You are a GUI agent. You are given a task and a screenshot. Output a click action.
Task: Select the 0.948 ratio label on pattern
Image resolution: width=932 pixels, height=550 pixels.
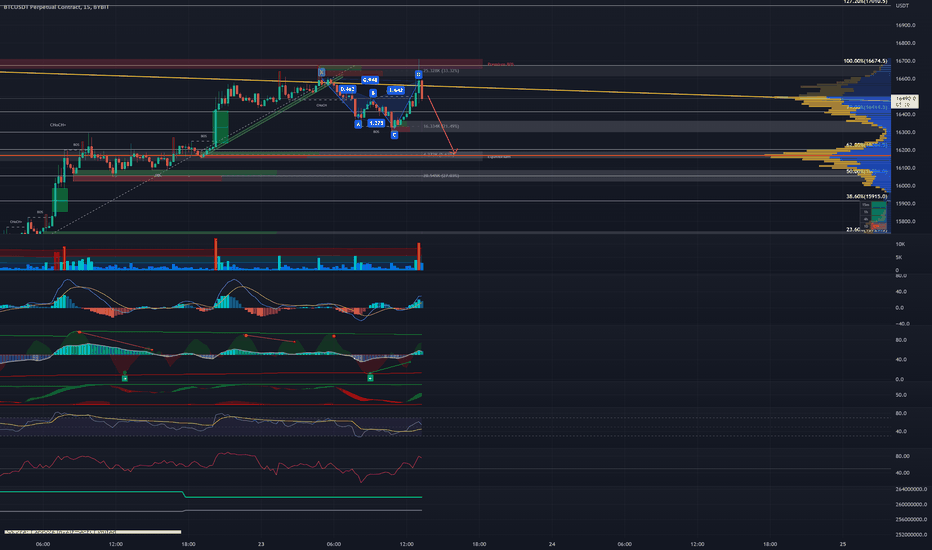coord(370,80)
